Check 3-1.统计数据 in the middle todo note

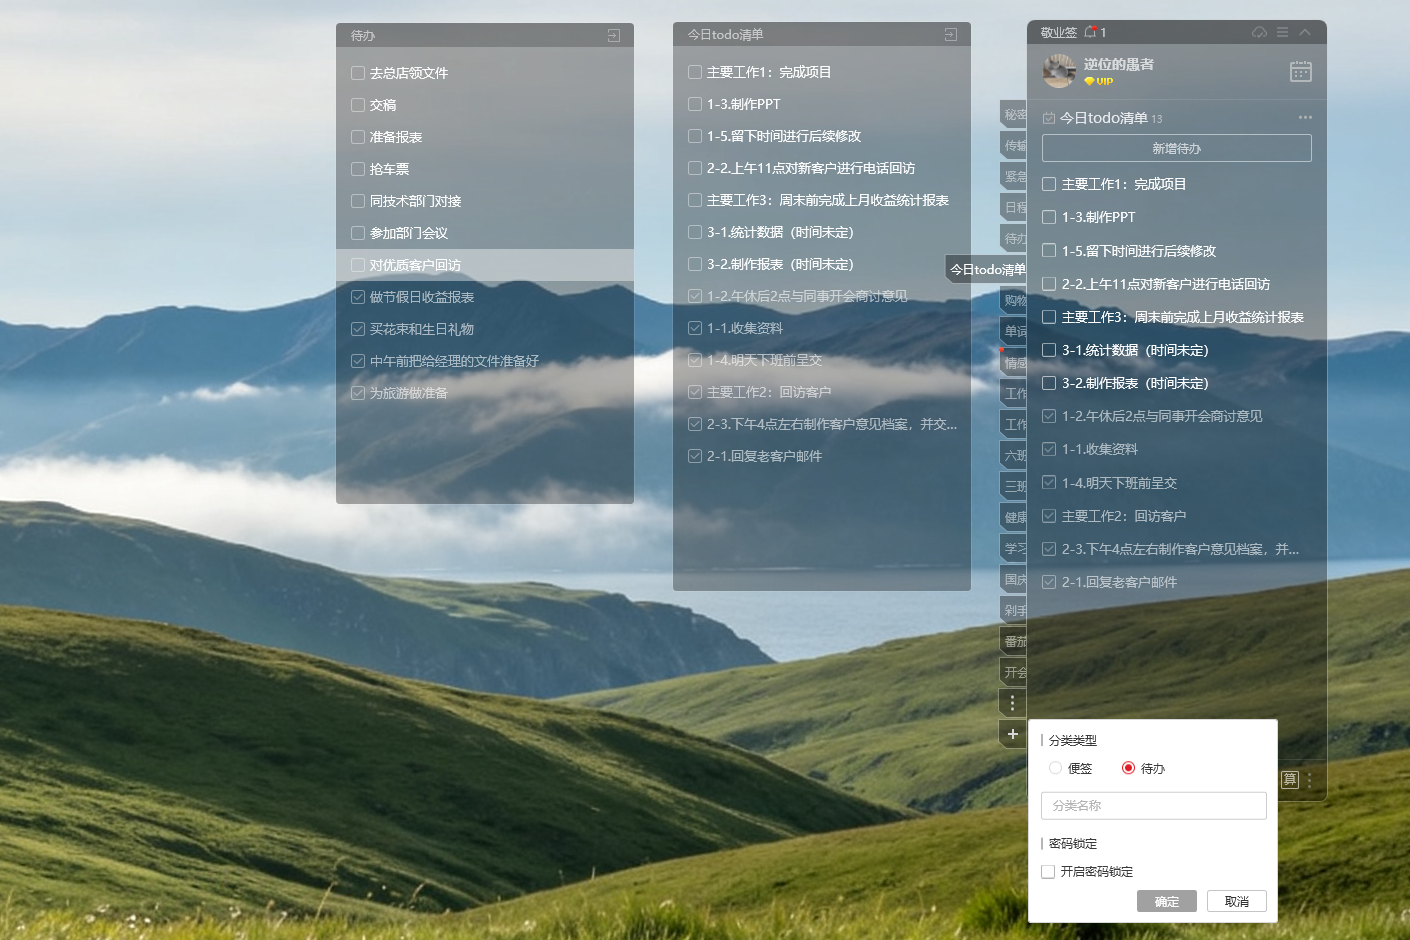(695, 232)
